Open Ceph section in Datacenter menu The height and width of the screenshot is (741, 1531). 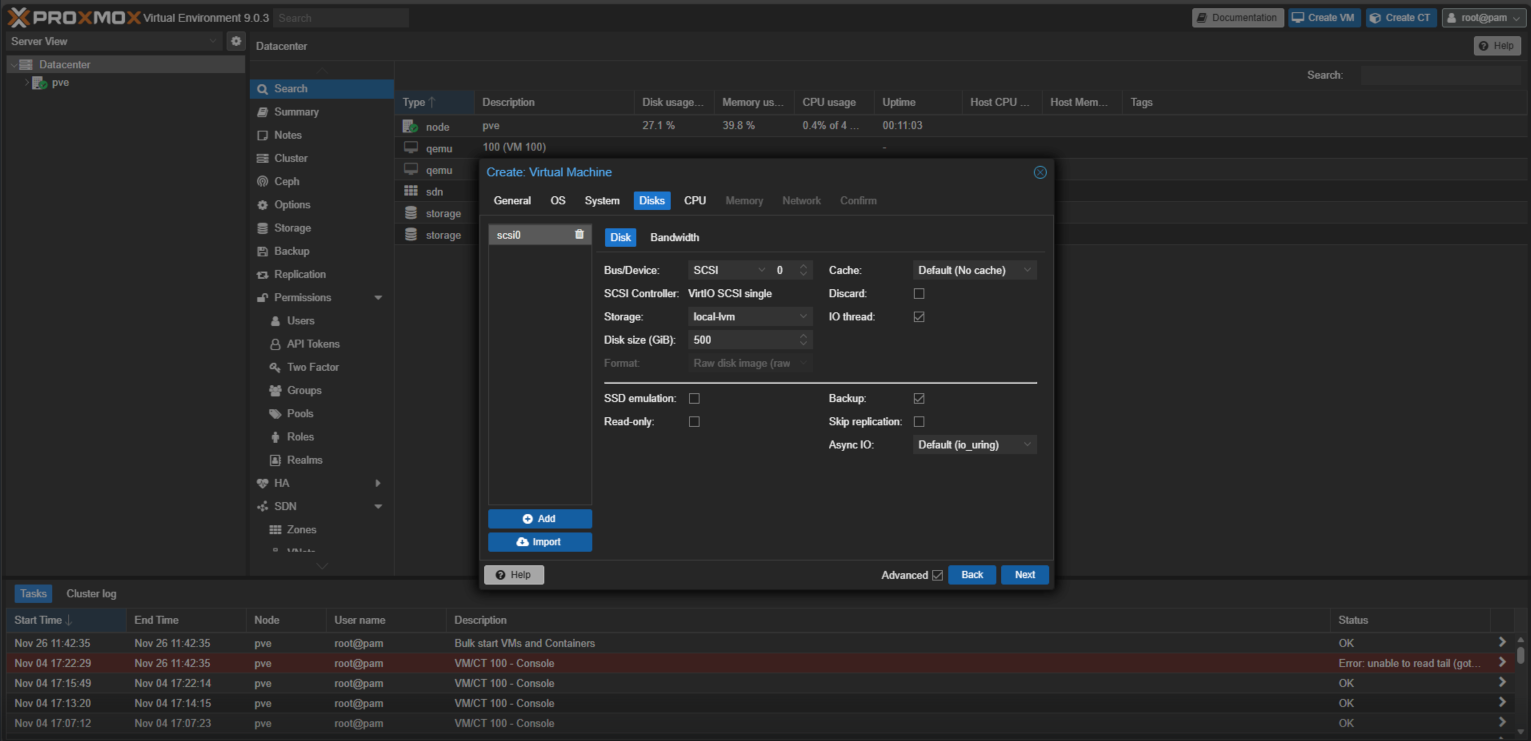[x=286, y=181]
